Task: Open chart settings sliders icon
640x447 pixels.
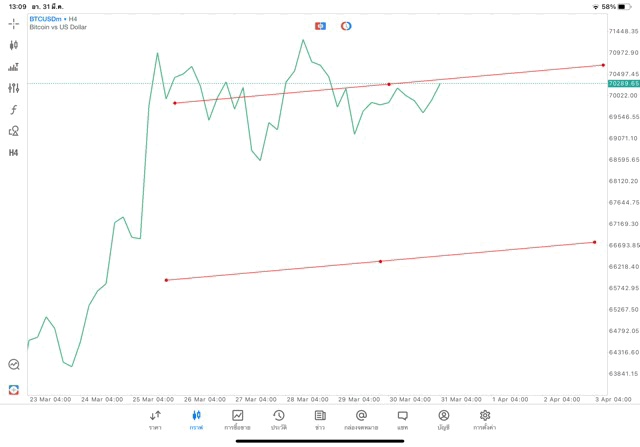Action: (x=14, y=88)
